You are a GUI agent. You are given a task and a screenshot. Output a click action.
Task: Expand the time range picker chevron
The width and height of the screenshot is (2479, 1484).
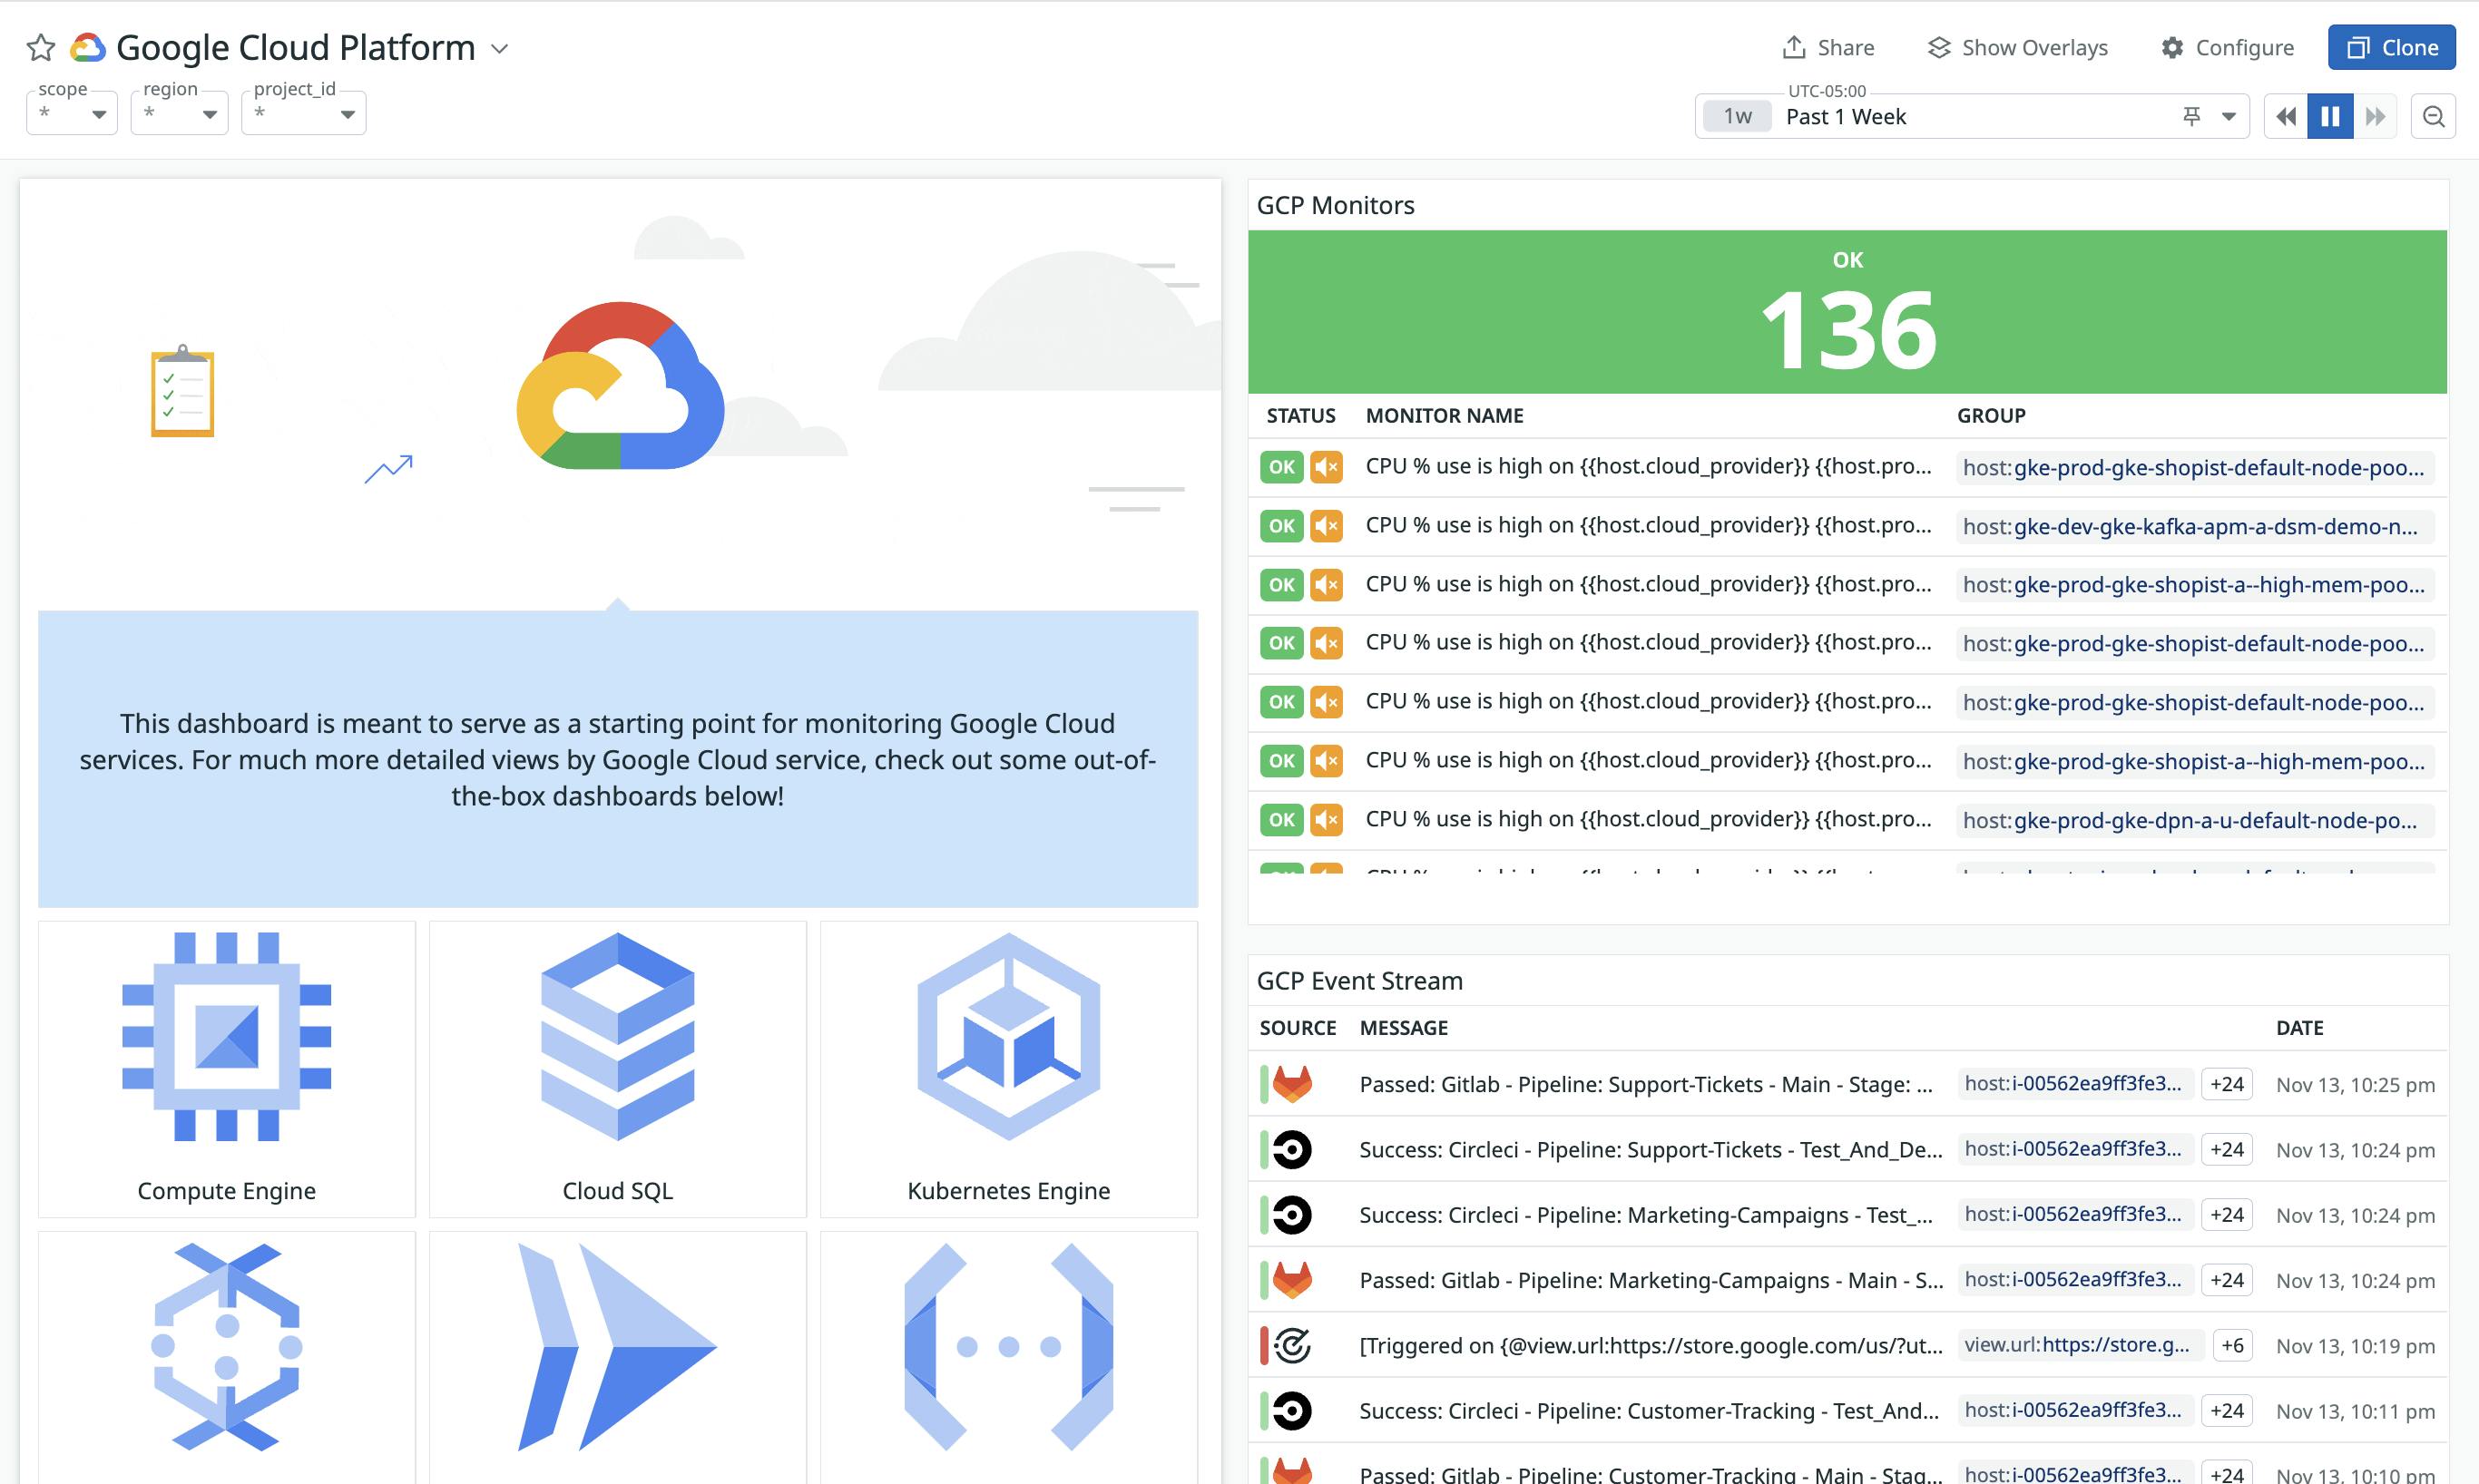click(x=2227, y=116)
